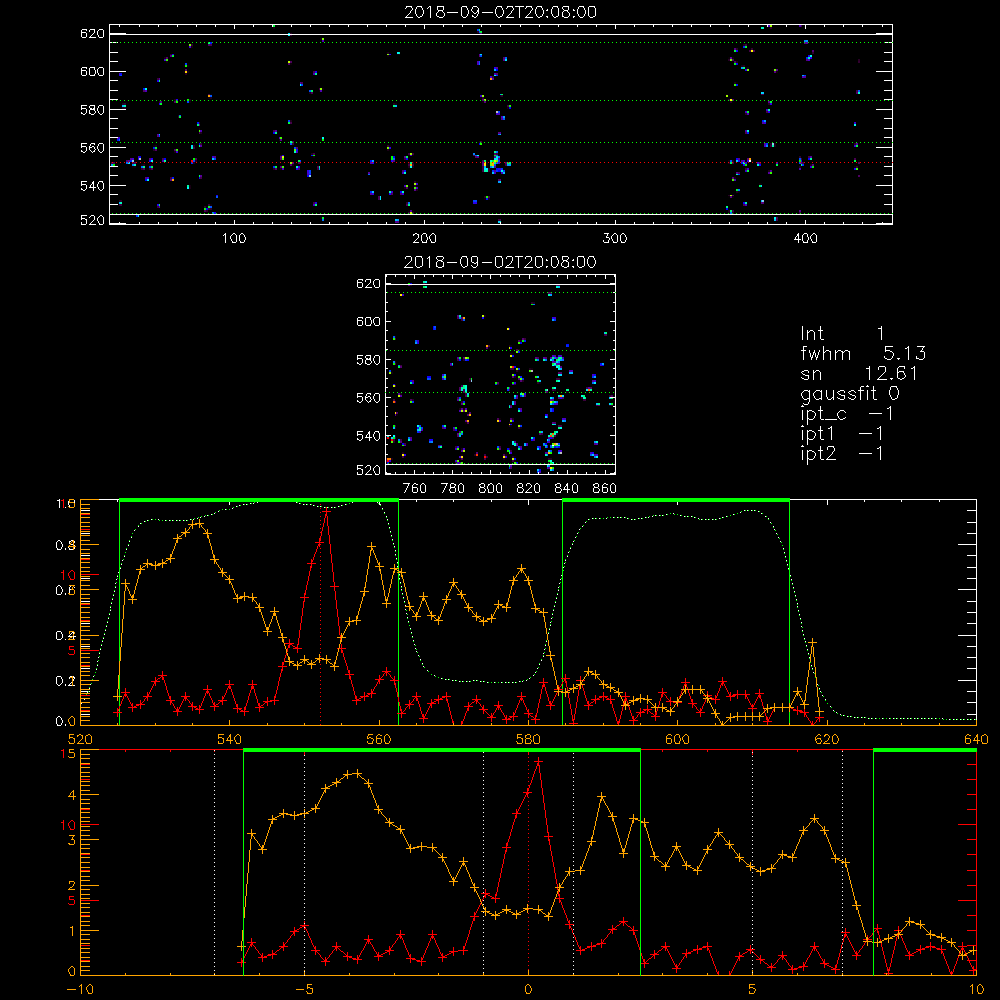Click x-axis label 780 on middle plot

(453, 489)
